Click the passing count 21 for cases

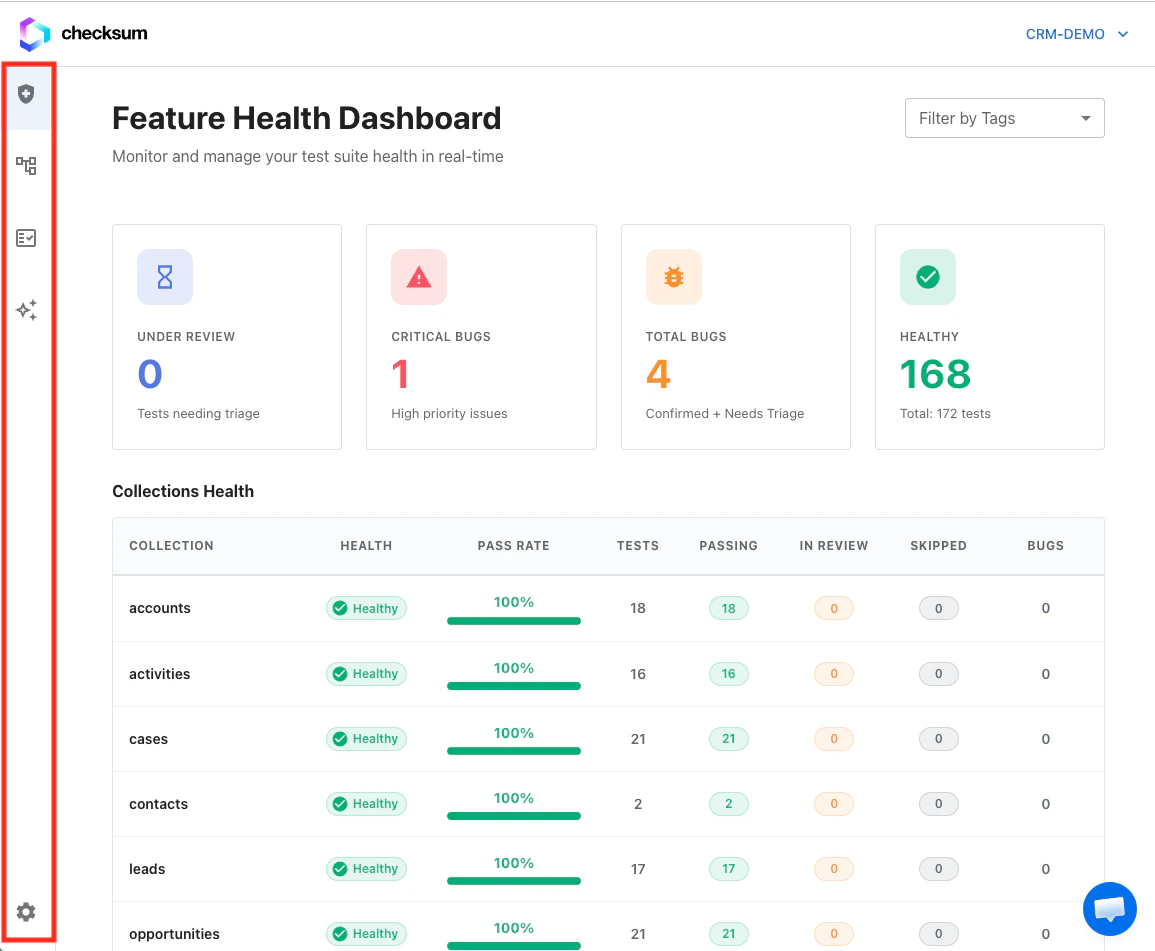tap(729, 739)
